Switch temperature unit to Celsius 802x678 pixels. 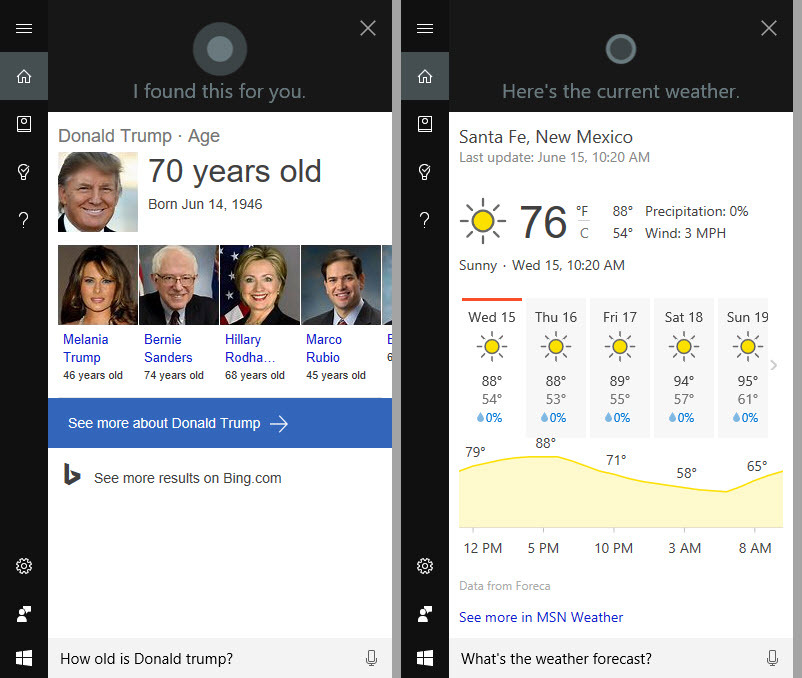(583, 233)
